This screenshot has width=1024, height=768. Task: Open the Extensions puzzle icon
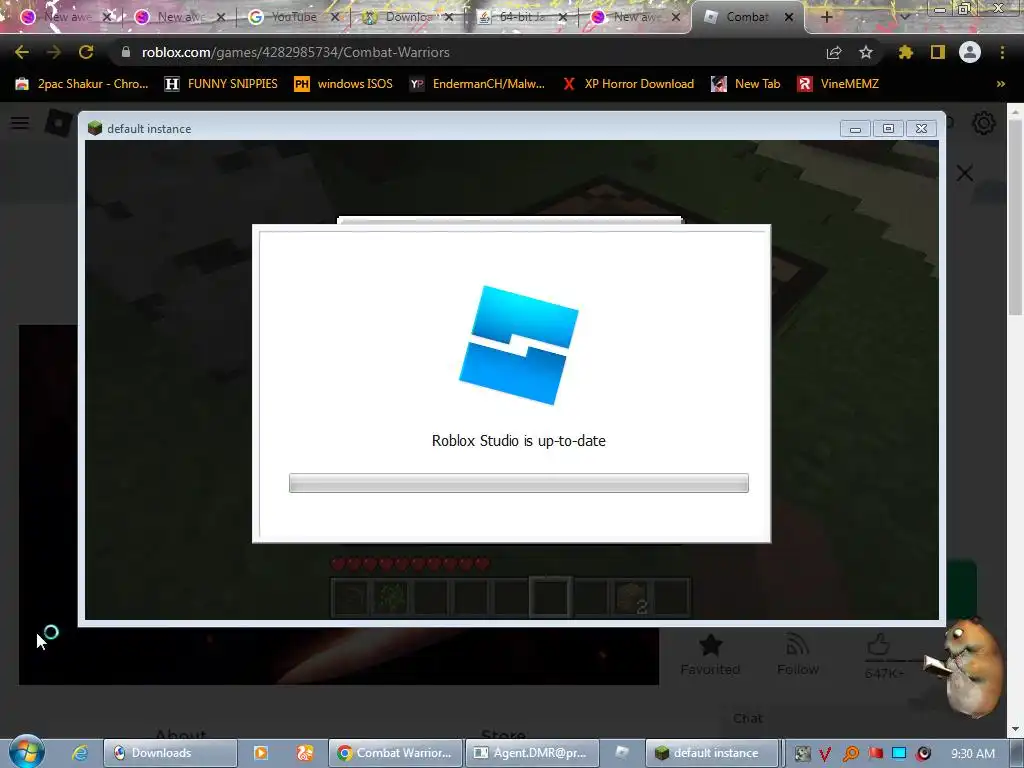[905, 52]
